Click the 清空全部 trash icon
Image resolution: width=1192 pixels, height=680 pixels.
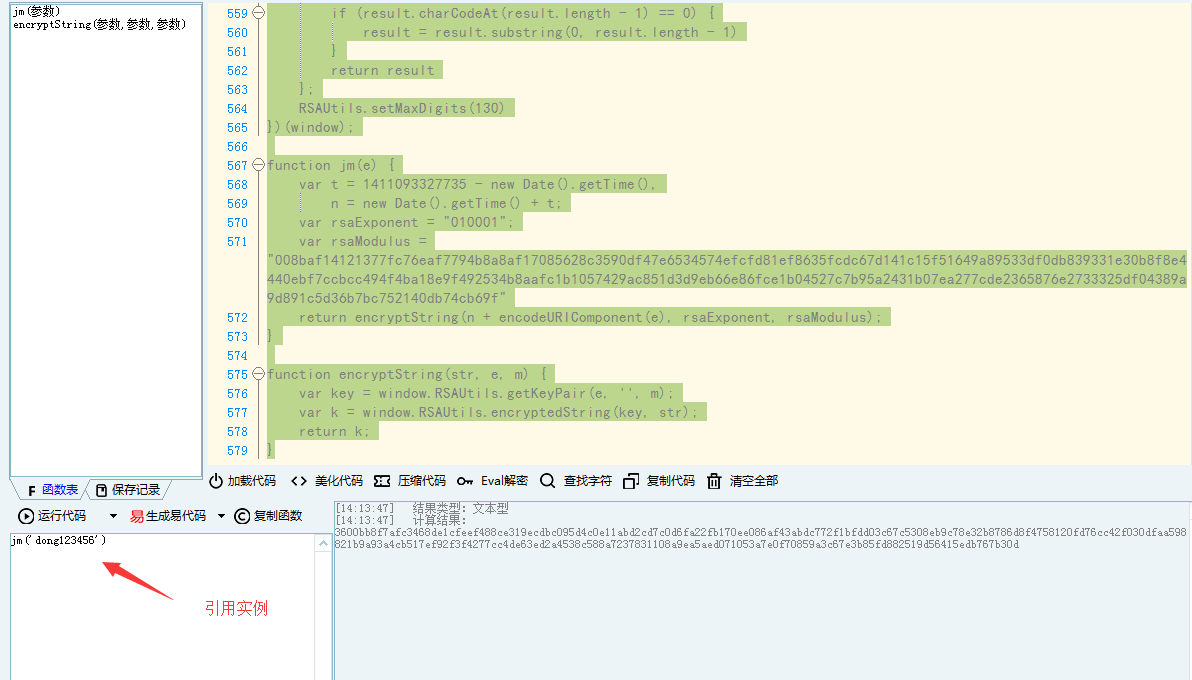point(714,481)
